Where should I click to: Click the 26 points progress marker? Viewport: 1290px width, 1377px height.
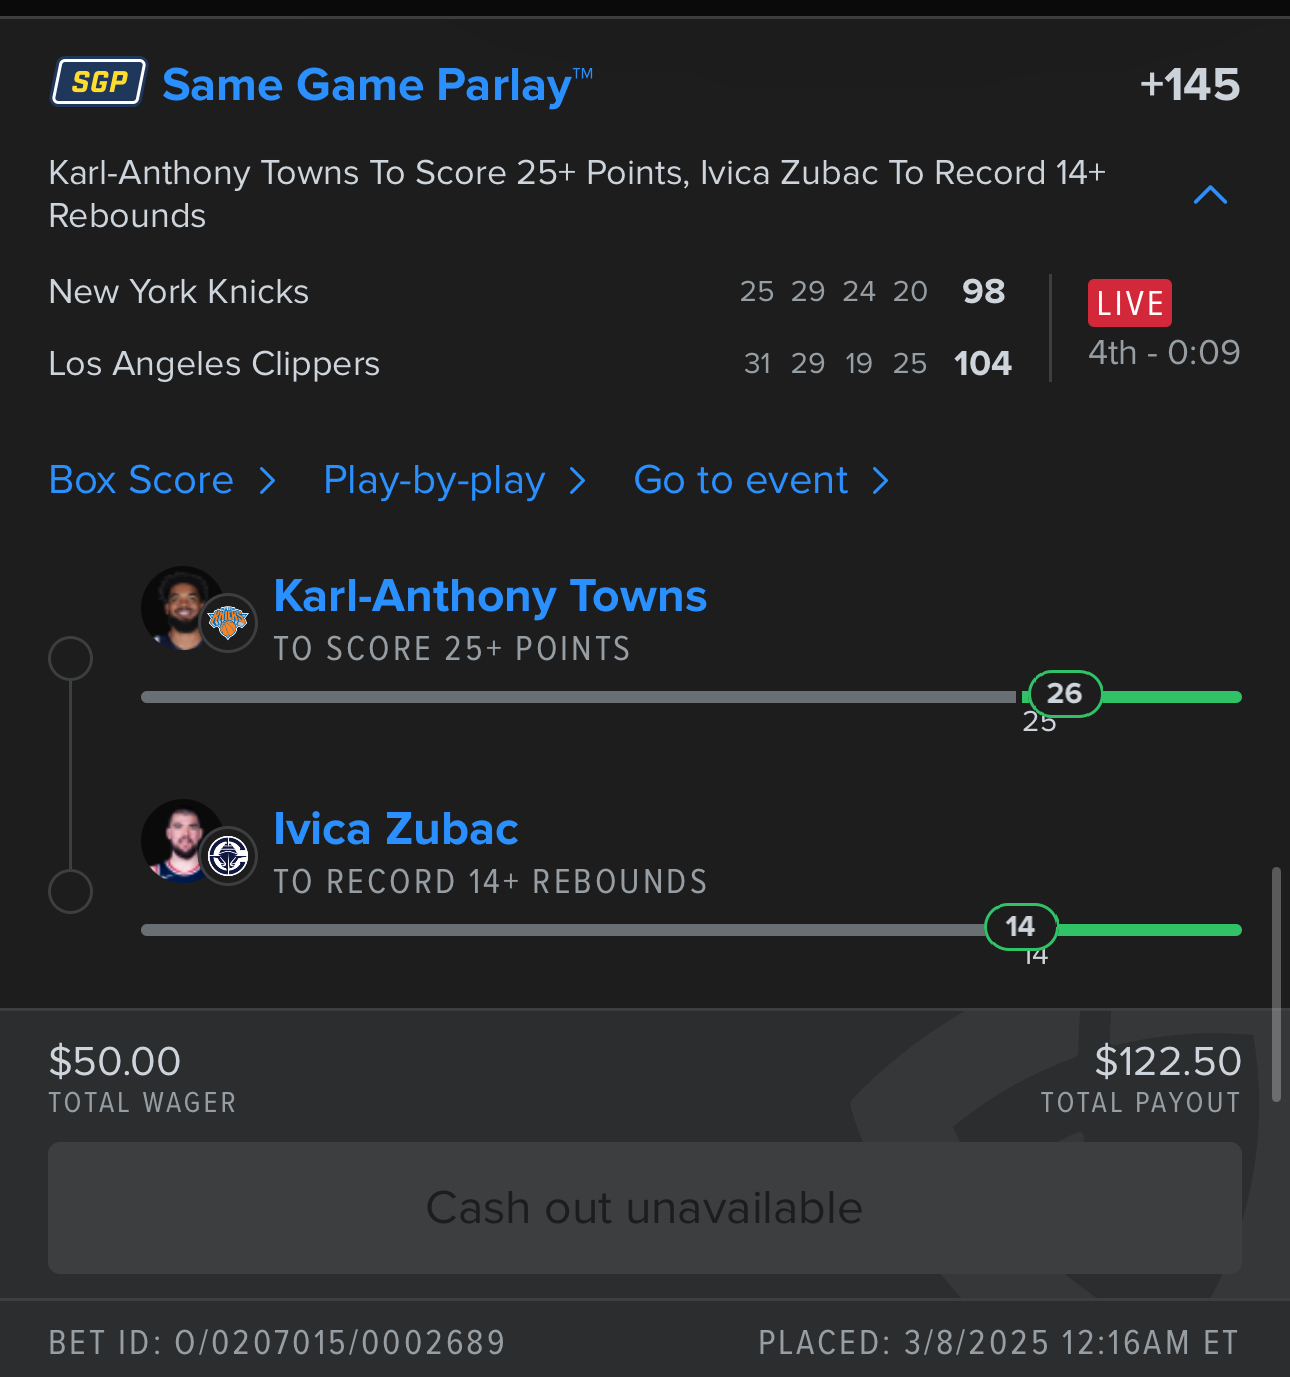1065,693
